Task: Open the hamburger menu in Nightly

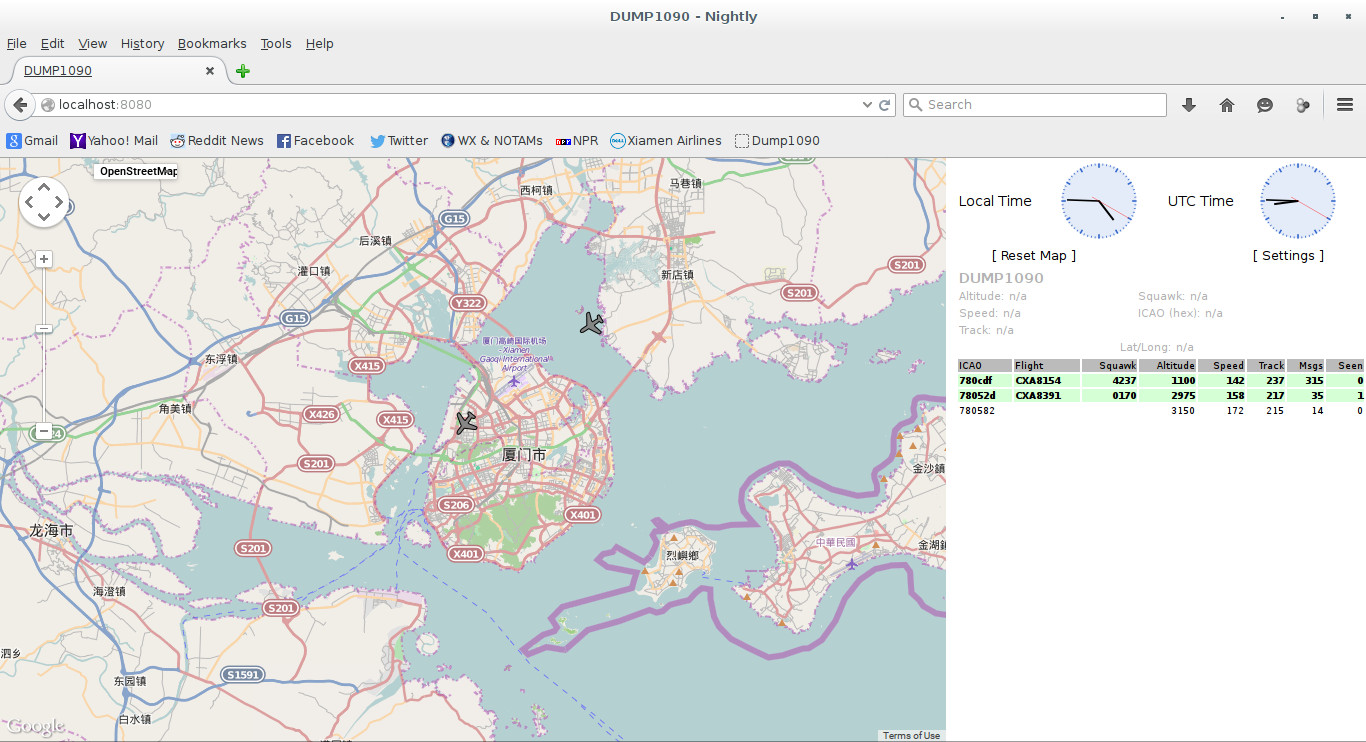Action: click(x=1345, y=104)
